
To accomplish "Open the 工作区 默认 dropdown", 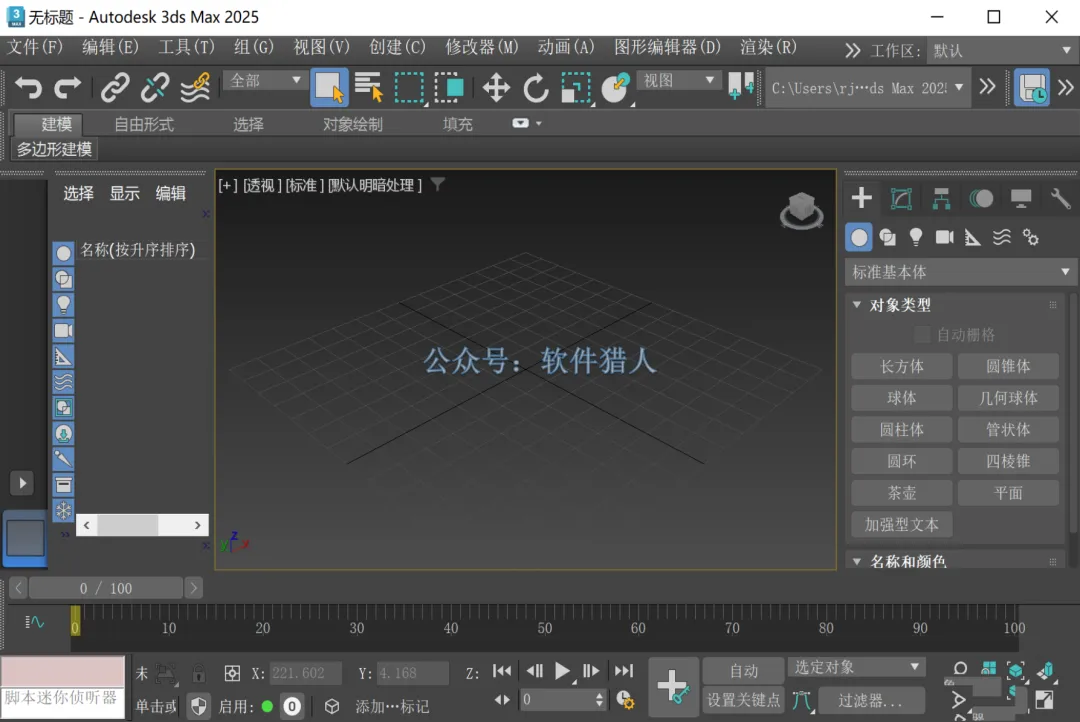I will pyautogui.click(x=1000, y=50).
